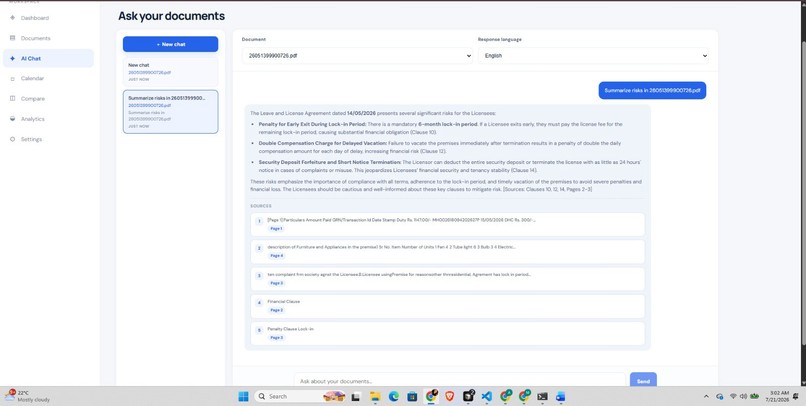Screen dimensions: 806x406
Task: Click the taskbar Search box
Action: 301,396
